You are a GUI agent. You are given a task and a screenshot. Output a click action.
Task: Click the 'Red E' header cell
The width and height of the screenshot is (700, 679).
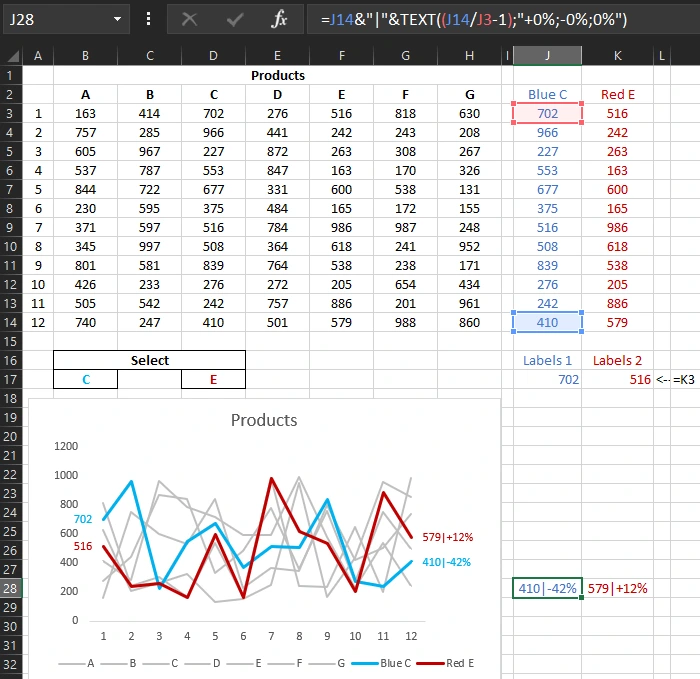tap(617, 95)
